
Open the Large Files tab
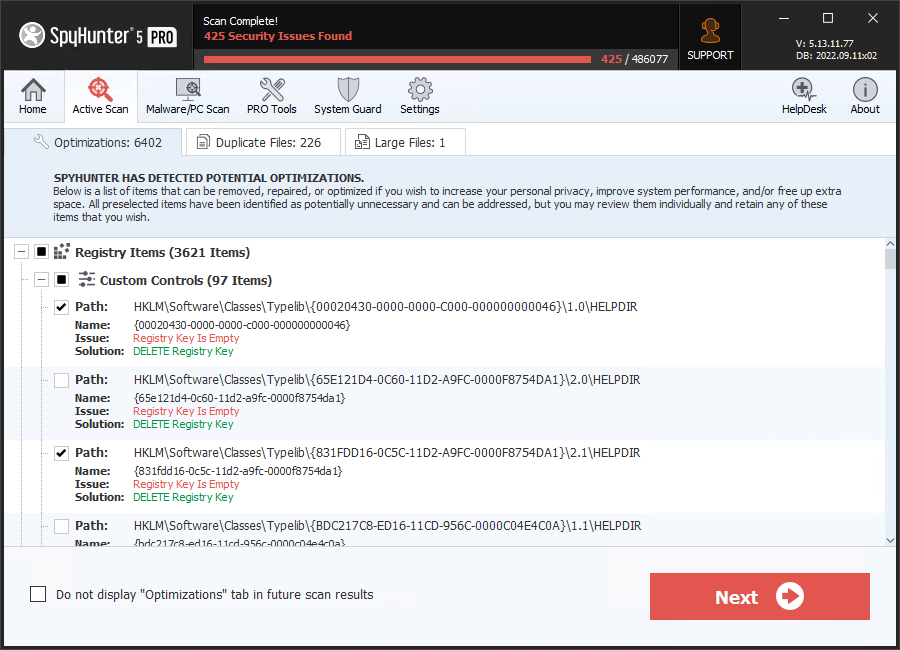click(404, 141)
